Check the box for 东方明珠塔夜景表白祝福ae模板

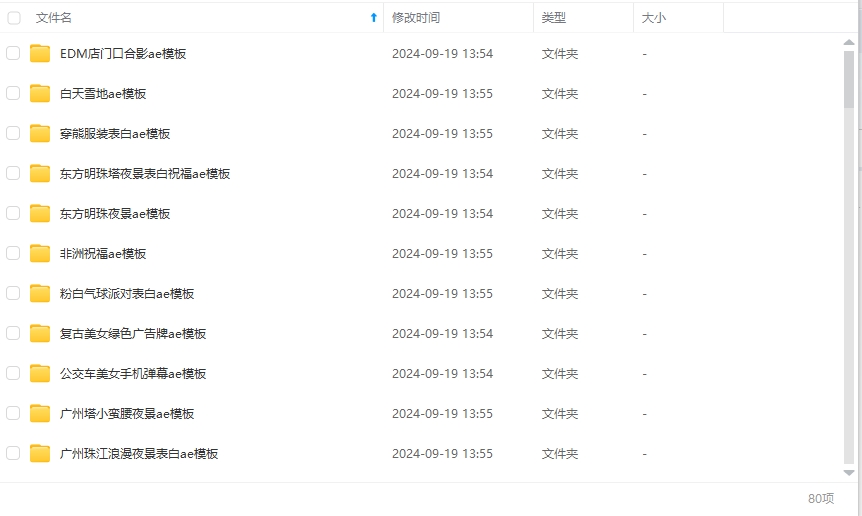coord(13,173)
